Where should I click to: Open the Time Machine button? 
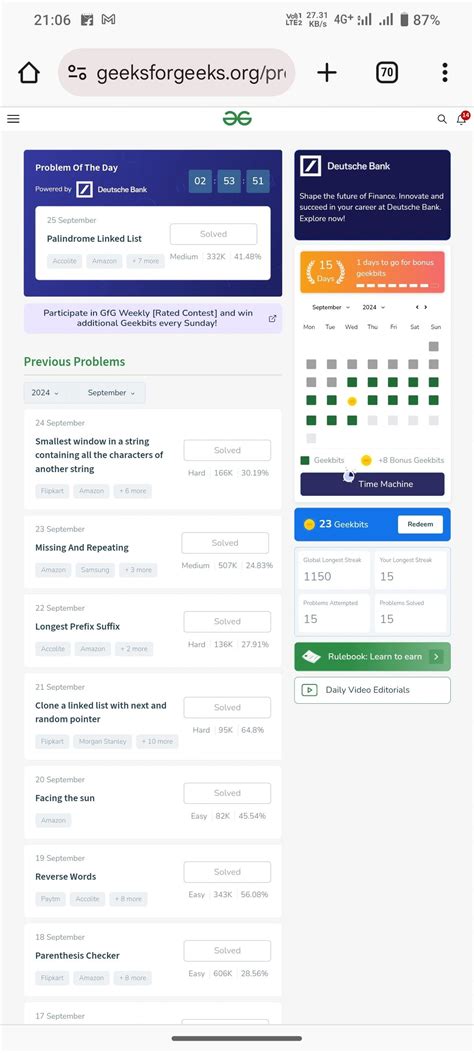372,484
